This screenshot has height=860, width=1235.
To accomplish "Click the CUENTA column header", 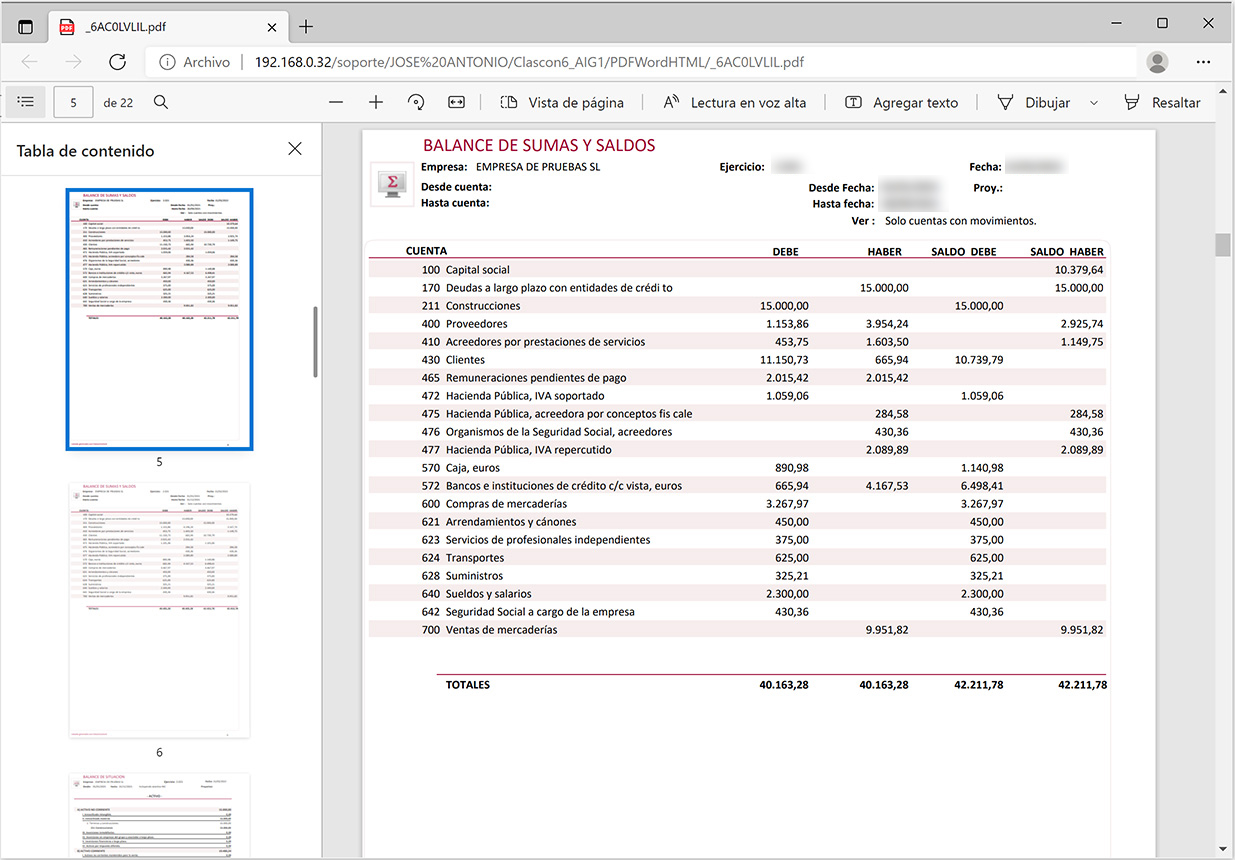I will [426, 251].
